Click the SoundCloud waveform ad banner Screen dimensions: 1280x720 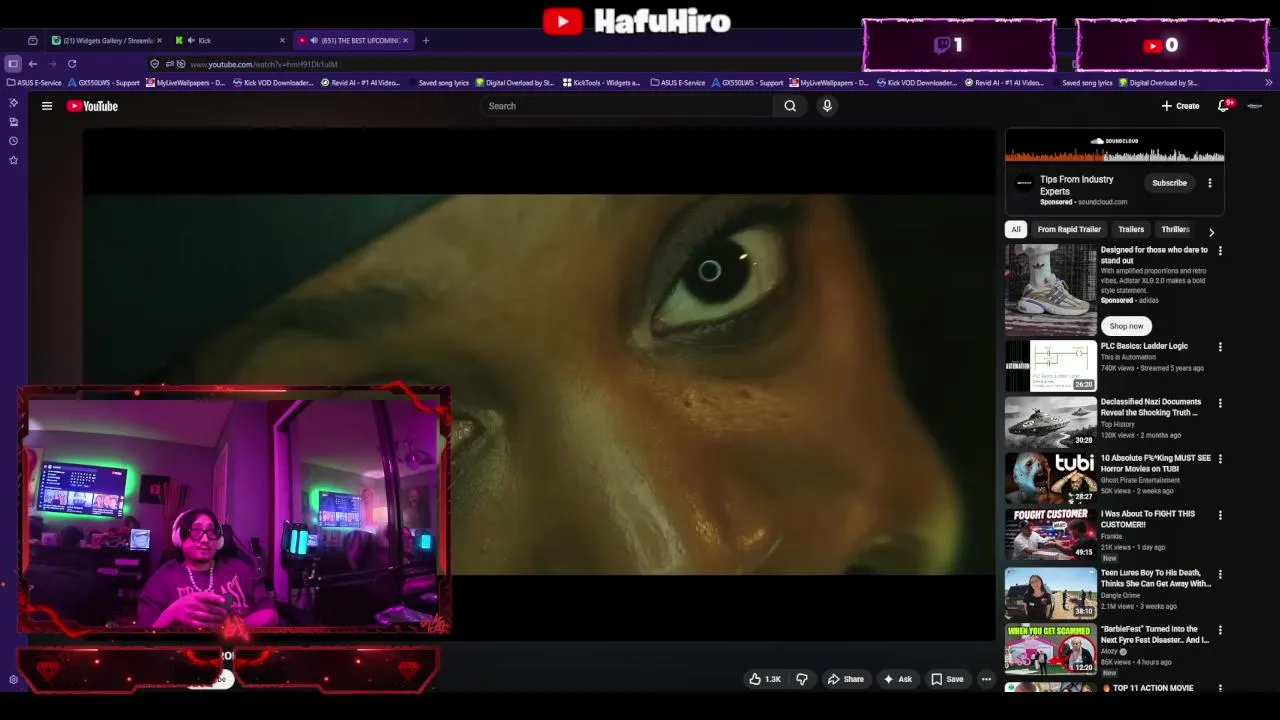pyautogui.click(x=1115, y=147)
